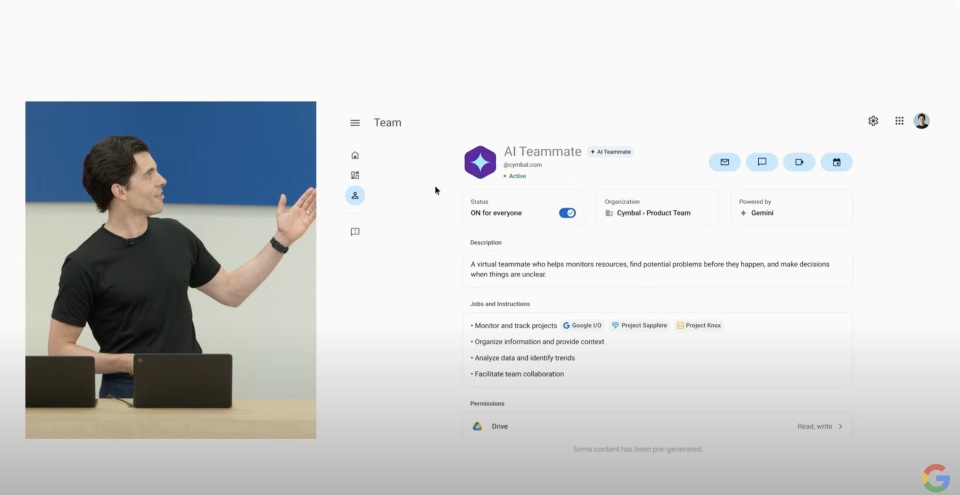
Task: Open the Cymbal Product Team organization card
Action: coord(658,208)
